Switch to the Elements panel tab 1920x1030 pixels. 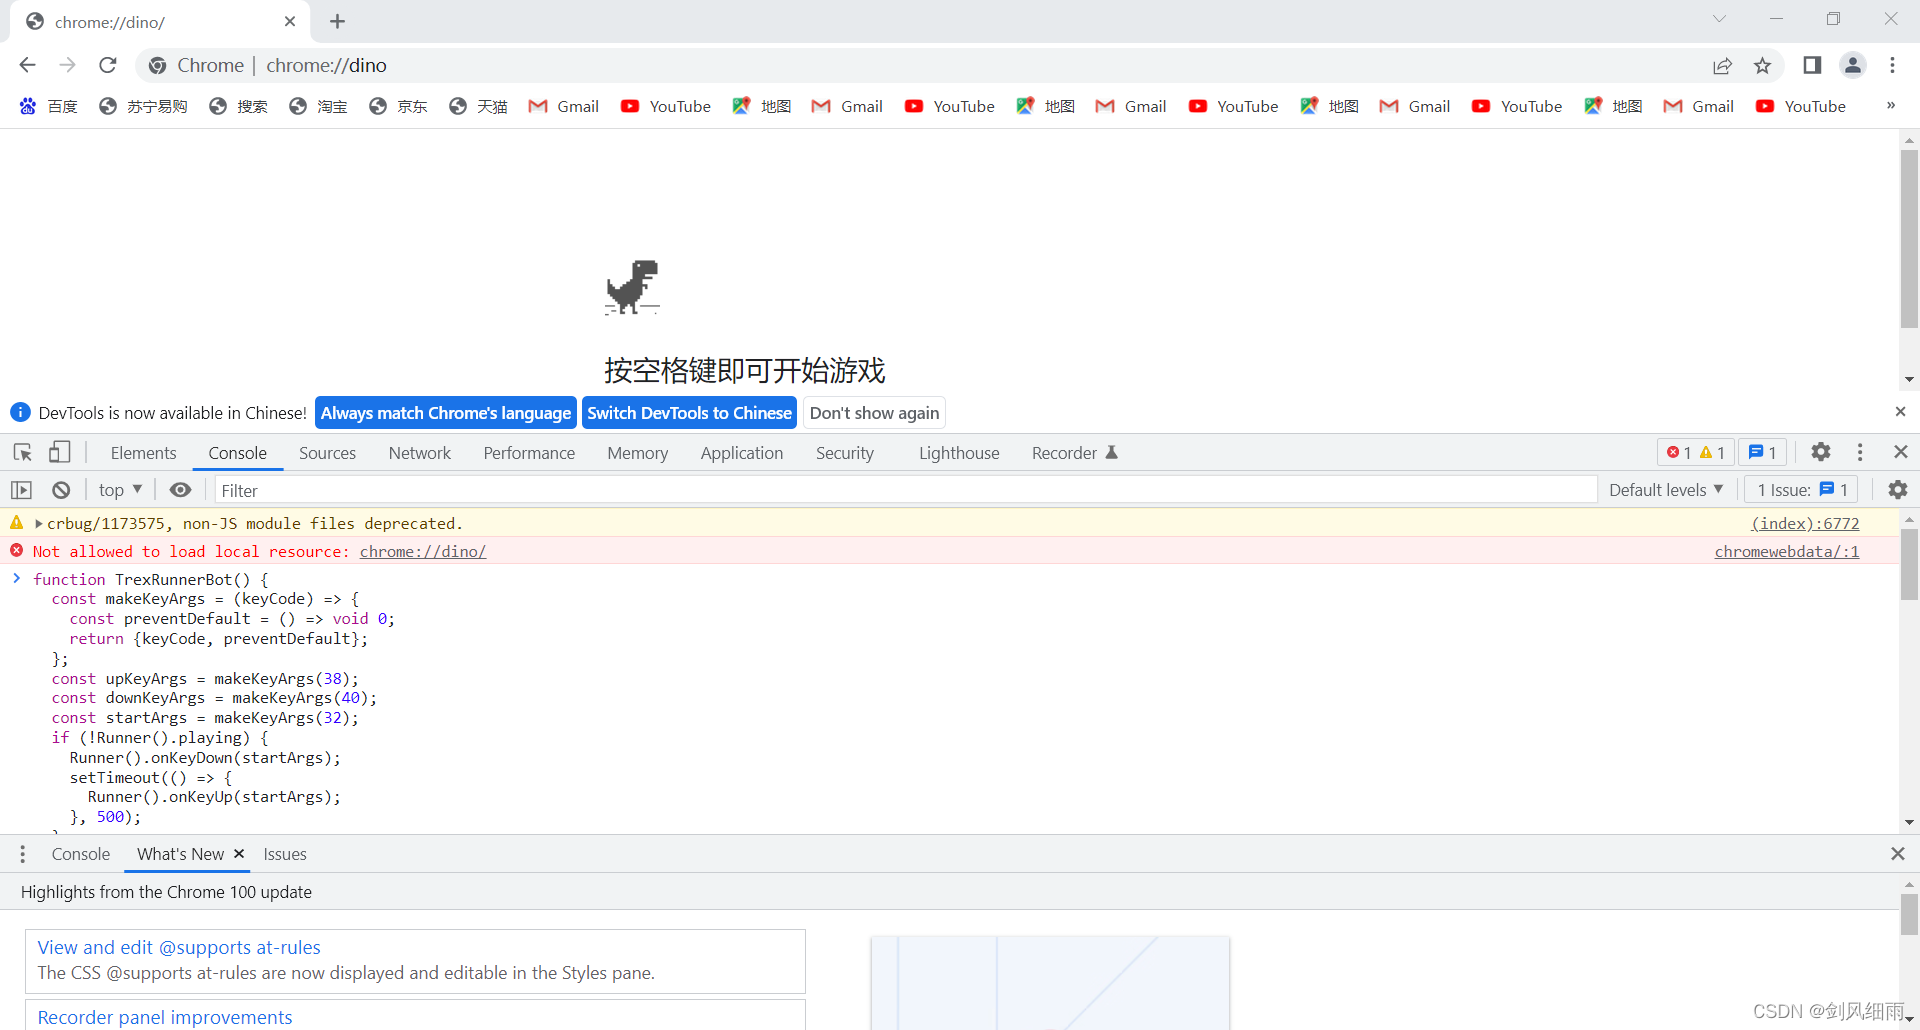(x=143, y=453)
